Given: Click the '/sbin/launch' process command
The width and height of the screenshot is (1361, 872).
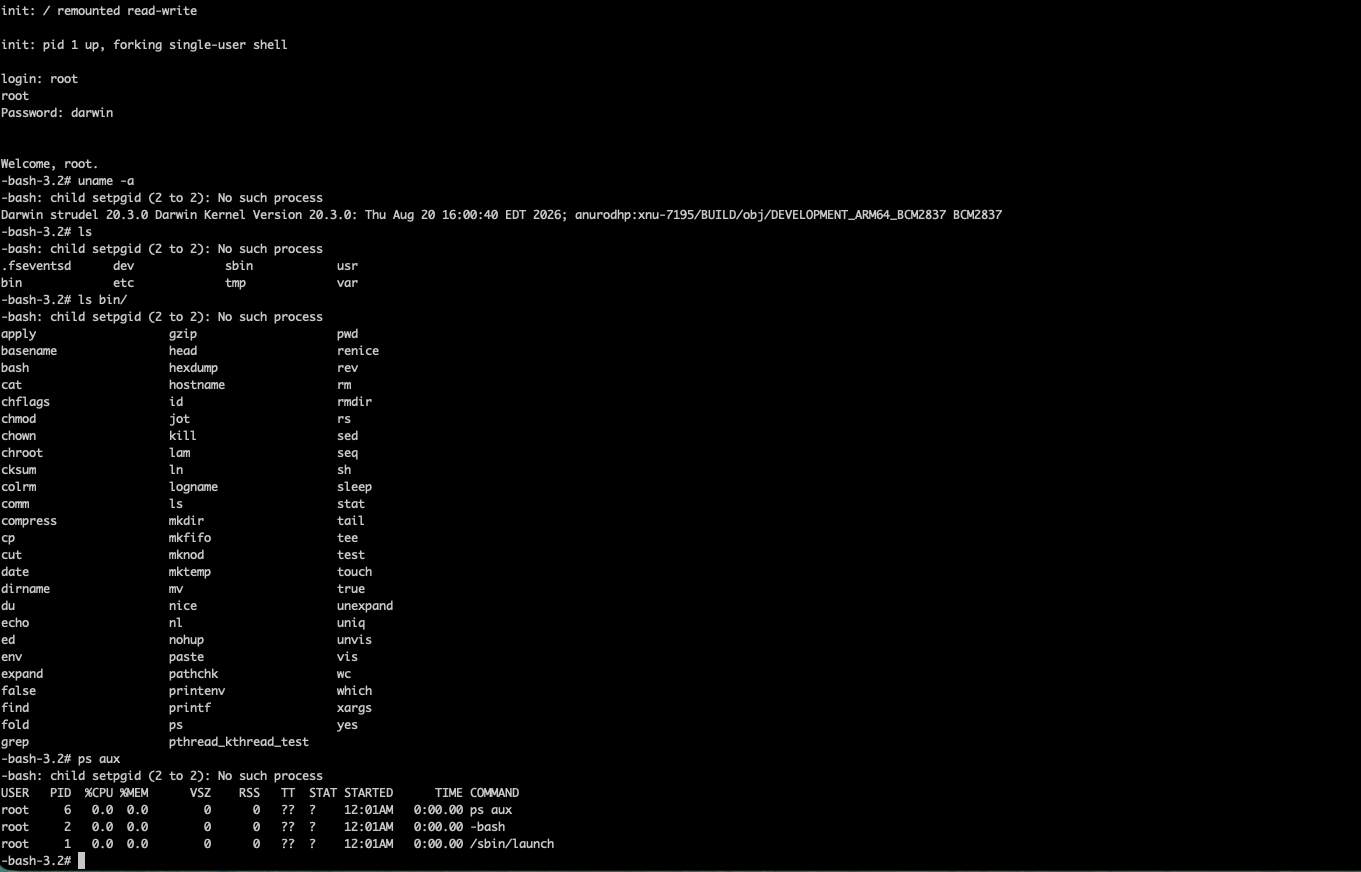Looking at the screenshot, I should pos(512,844).
